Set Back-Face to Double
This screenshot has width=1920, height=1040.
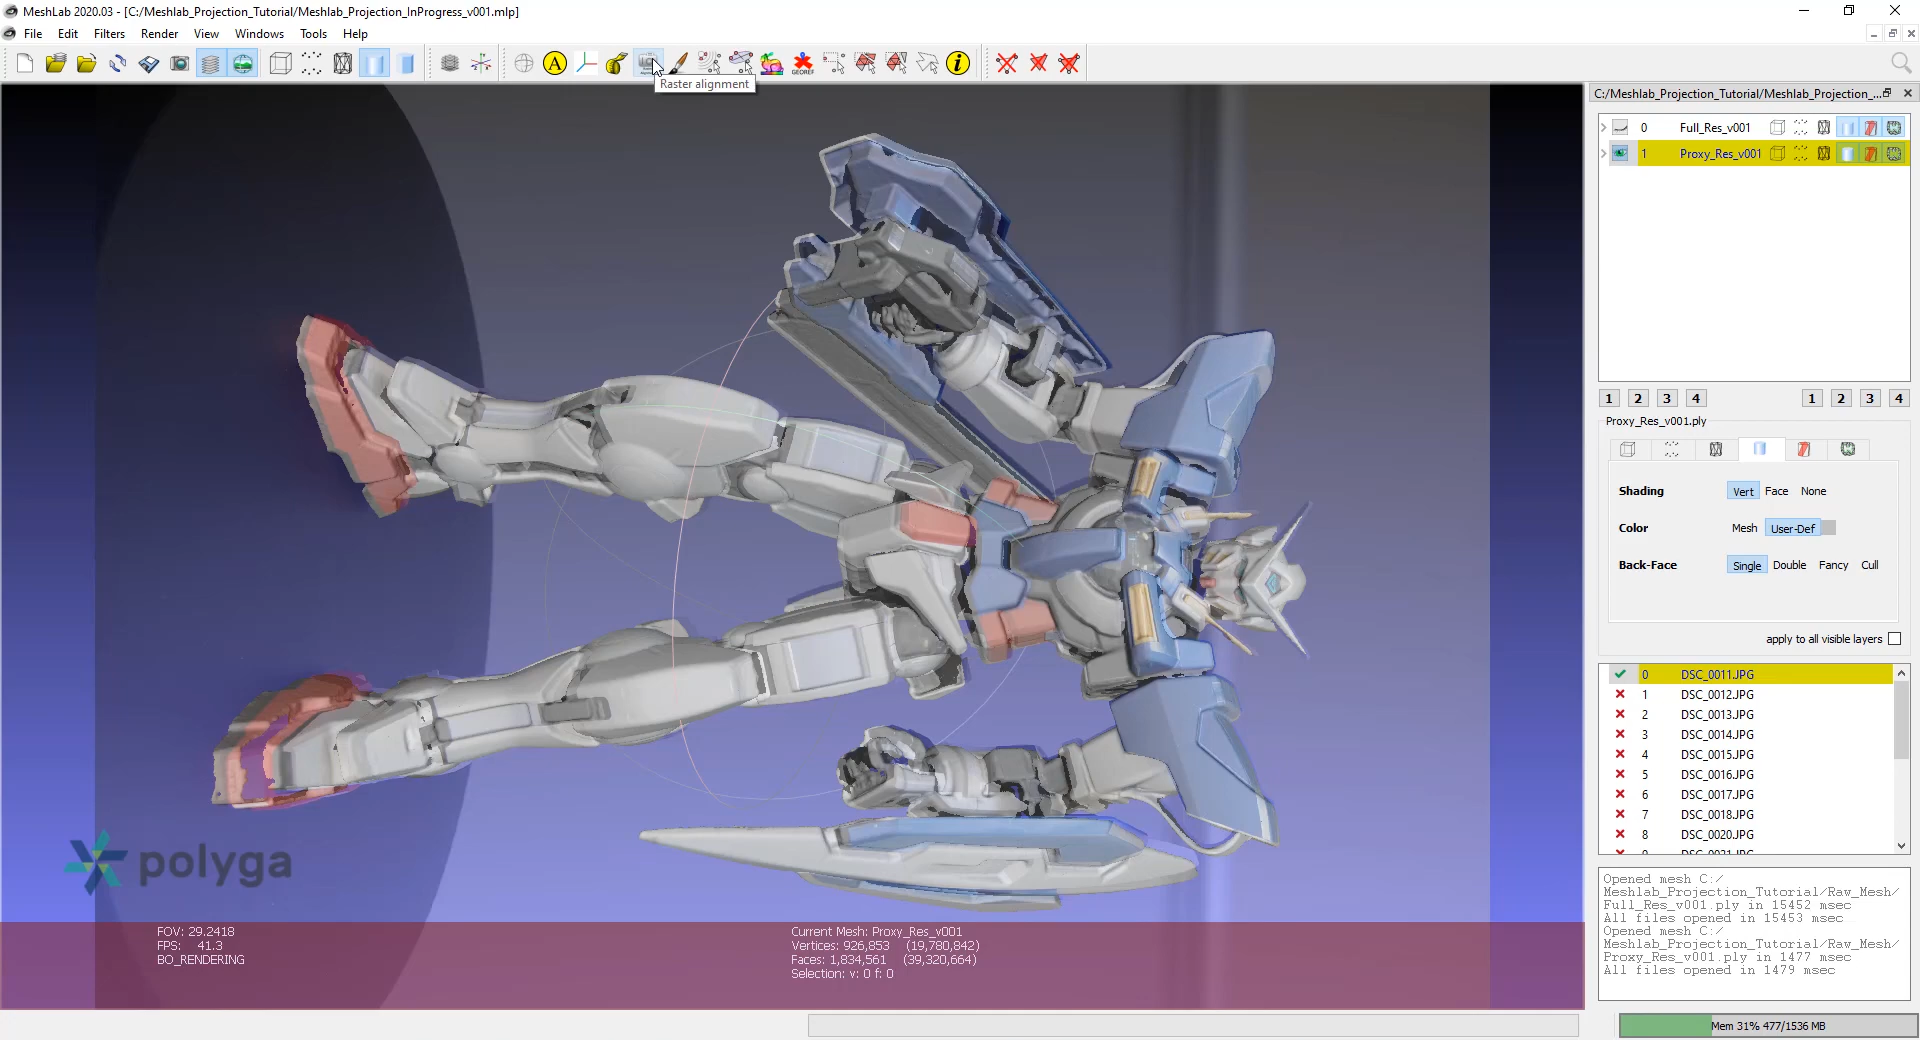pyautogui.click(x=1789, y=566)
